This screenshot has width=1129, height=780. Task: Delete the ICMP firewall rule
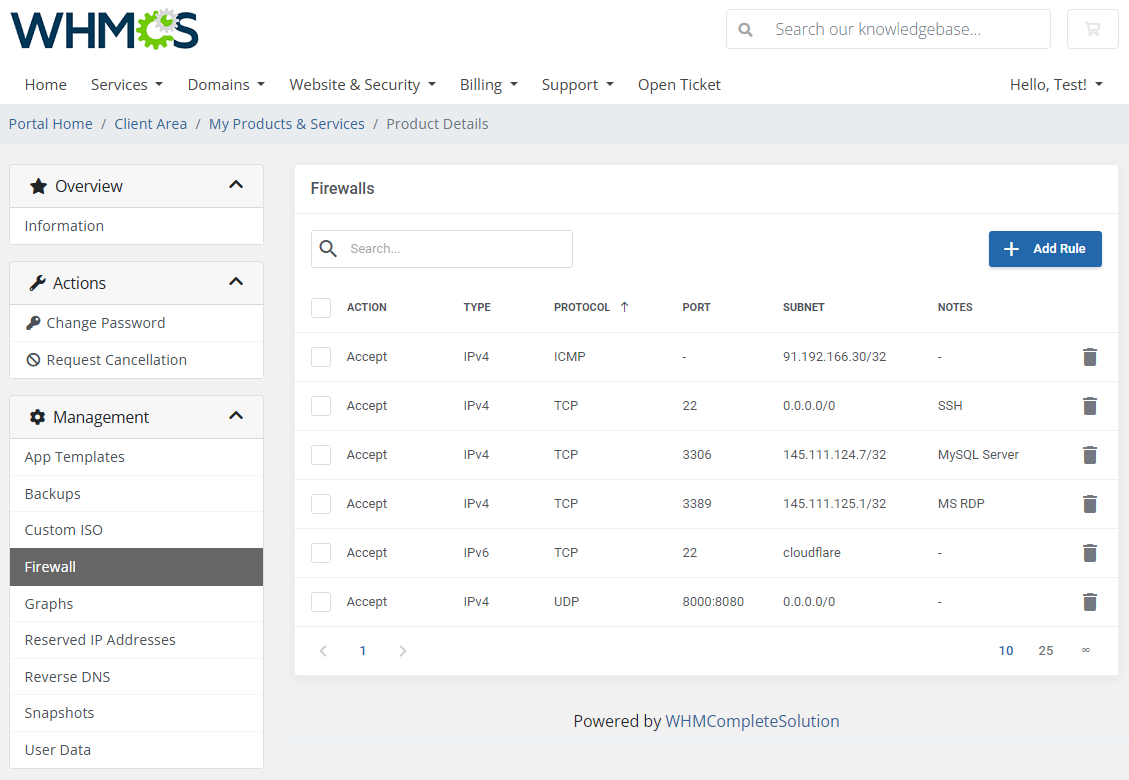click(1089, 357)
